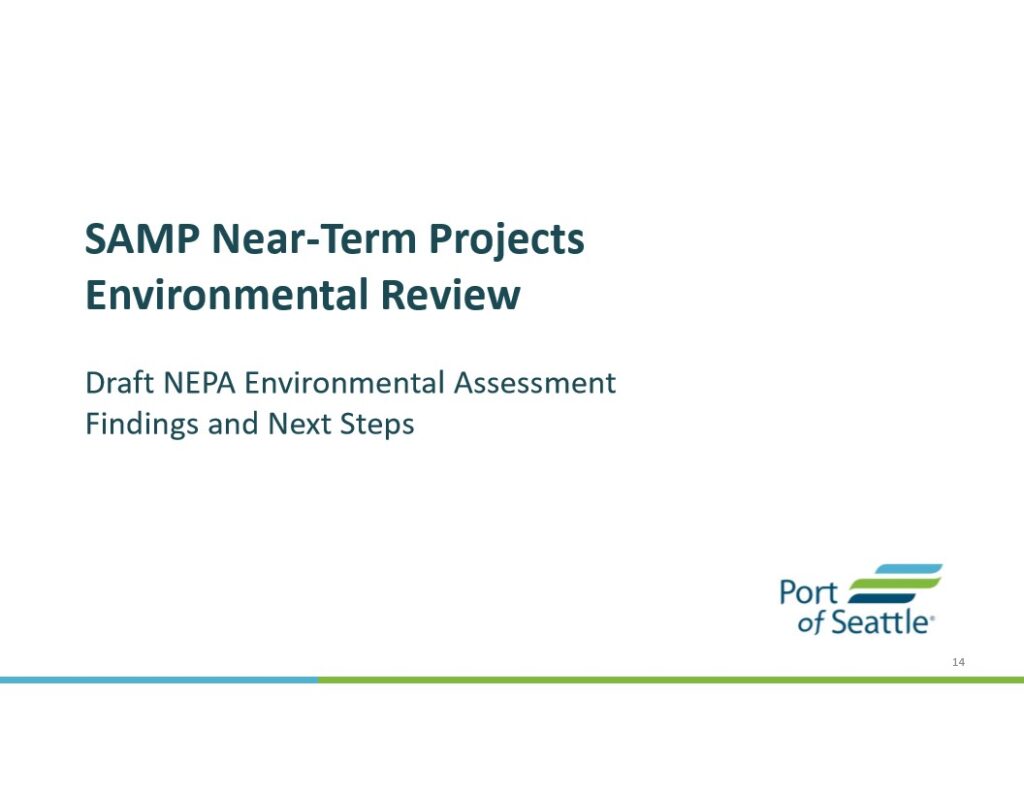This screenshot has height=791, width=1024.
Task: Click the blue segment of the footer bar
Action: click(160, 679)
